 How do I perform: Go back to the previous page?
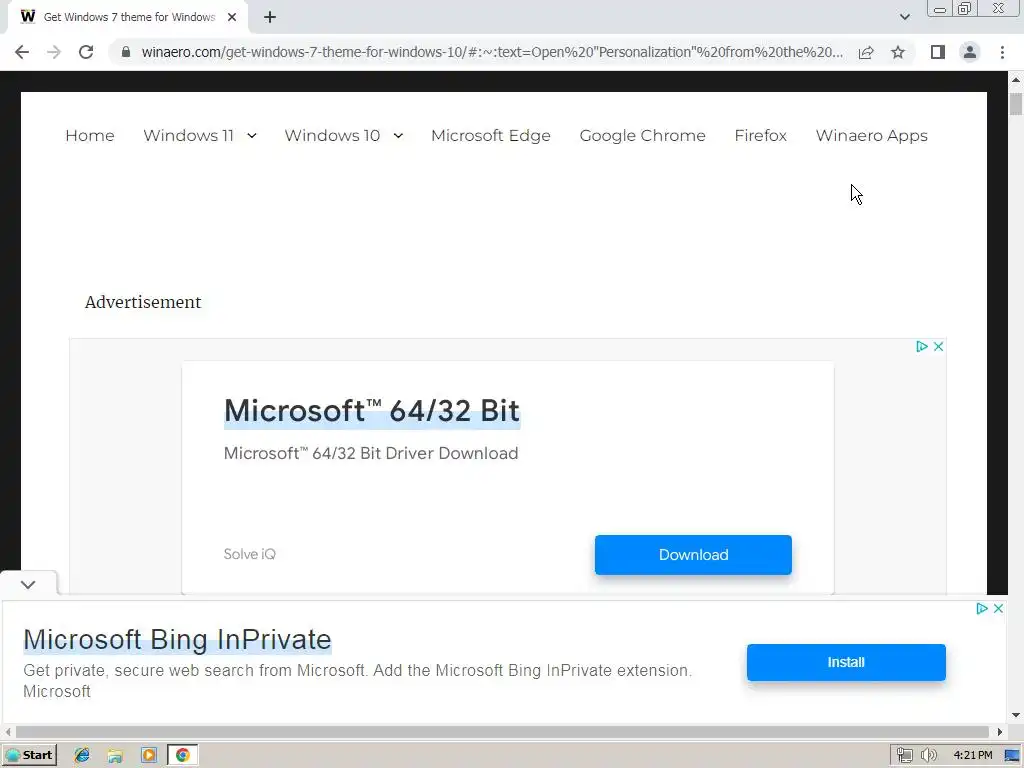click(22, 52)
